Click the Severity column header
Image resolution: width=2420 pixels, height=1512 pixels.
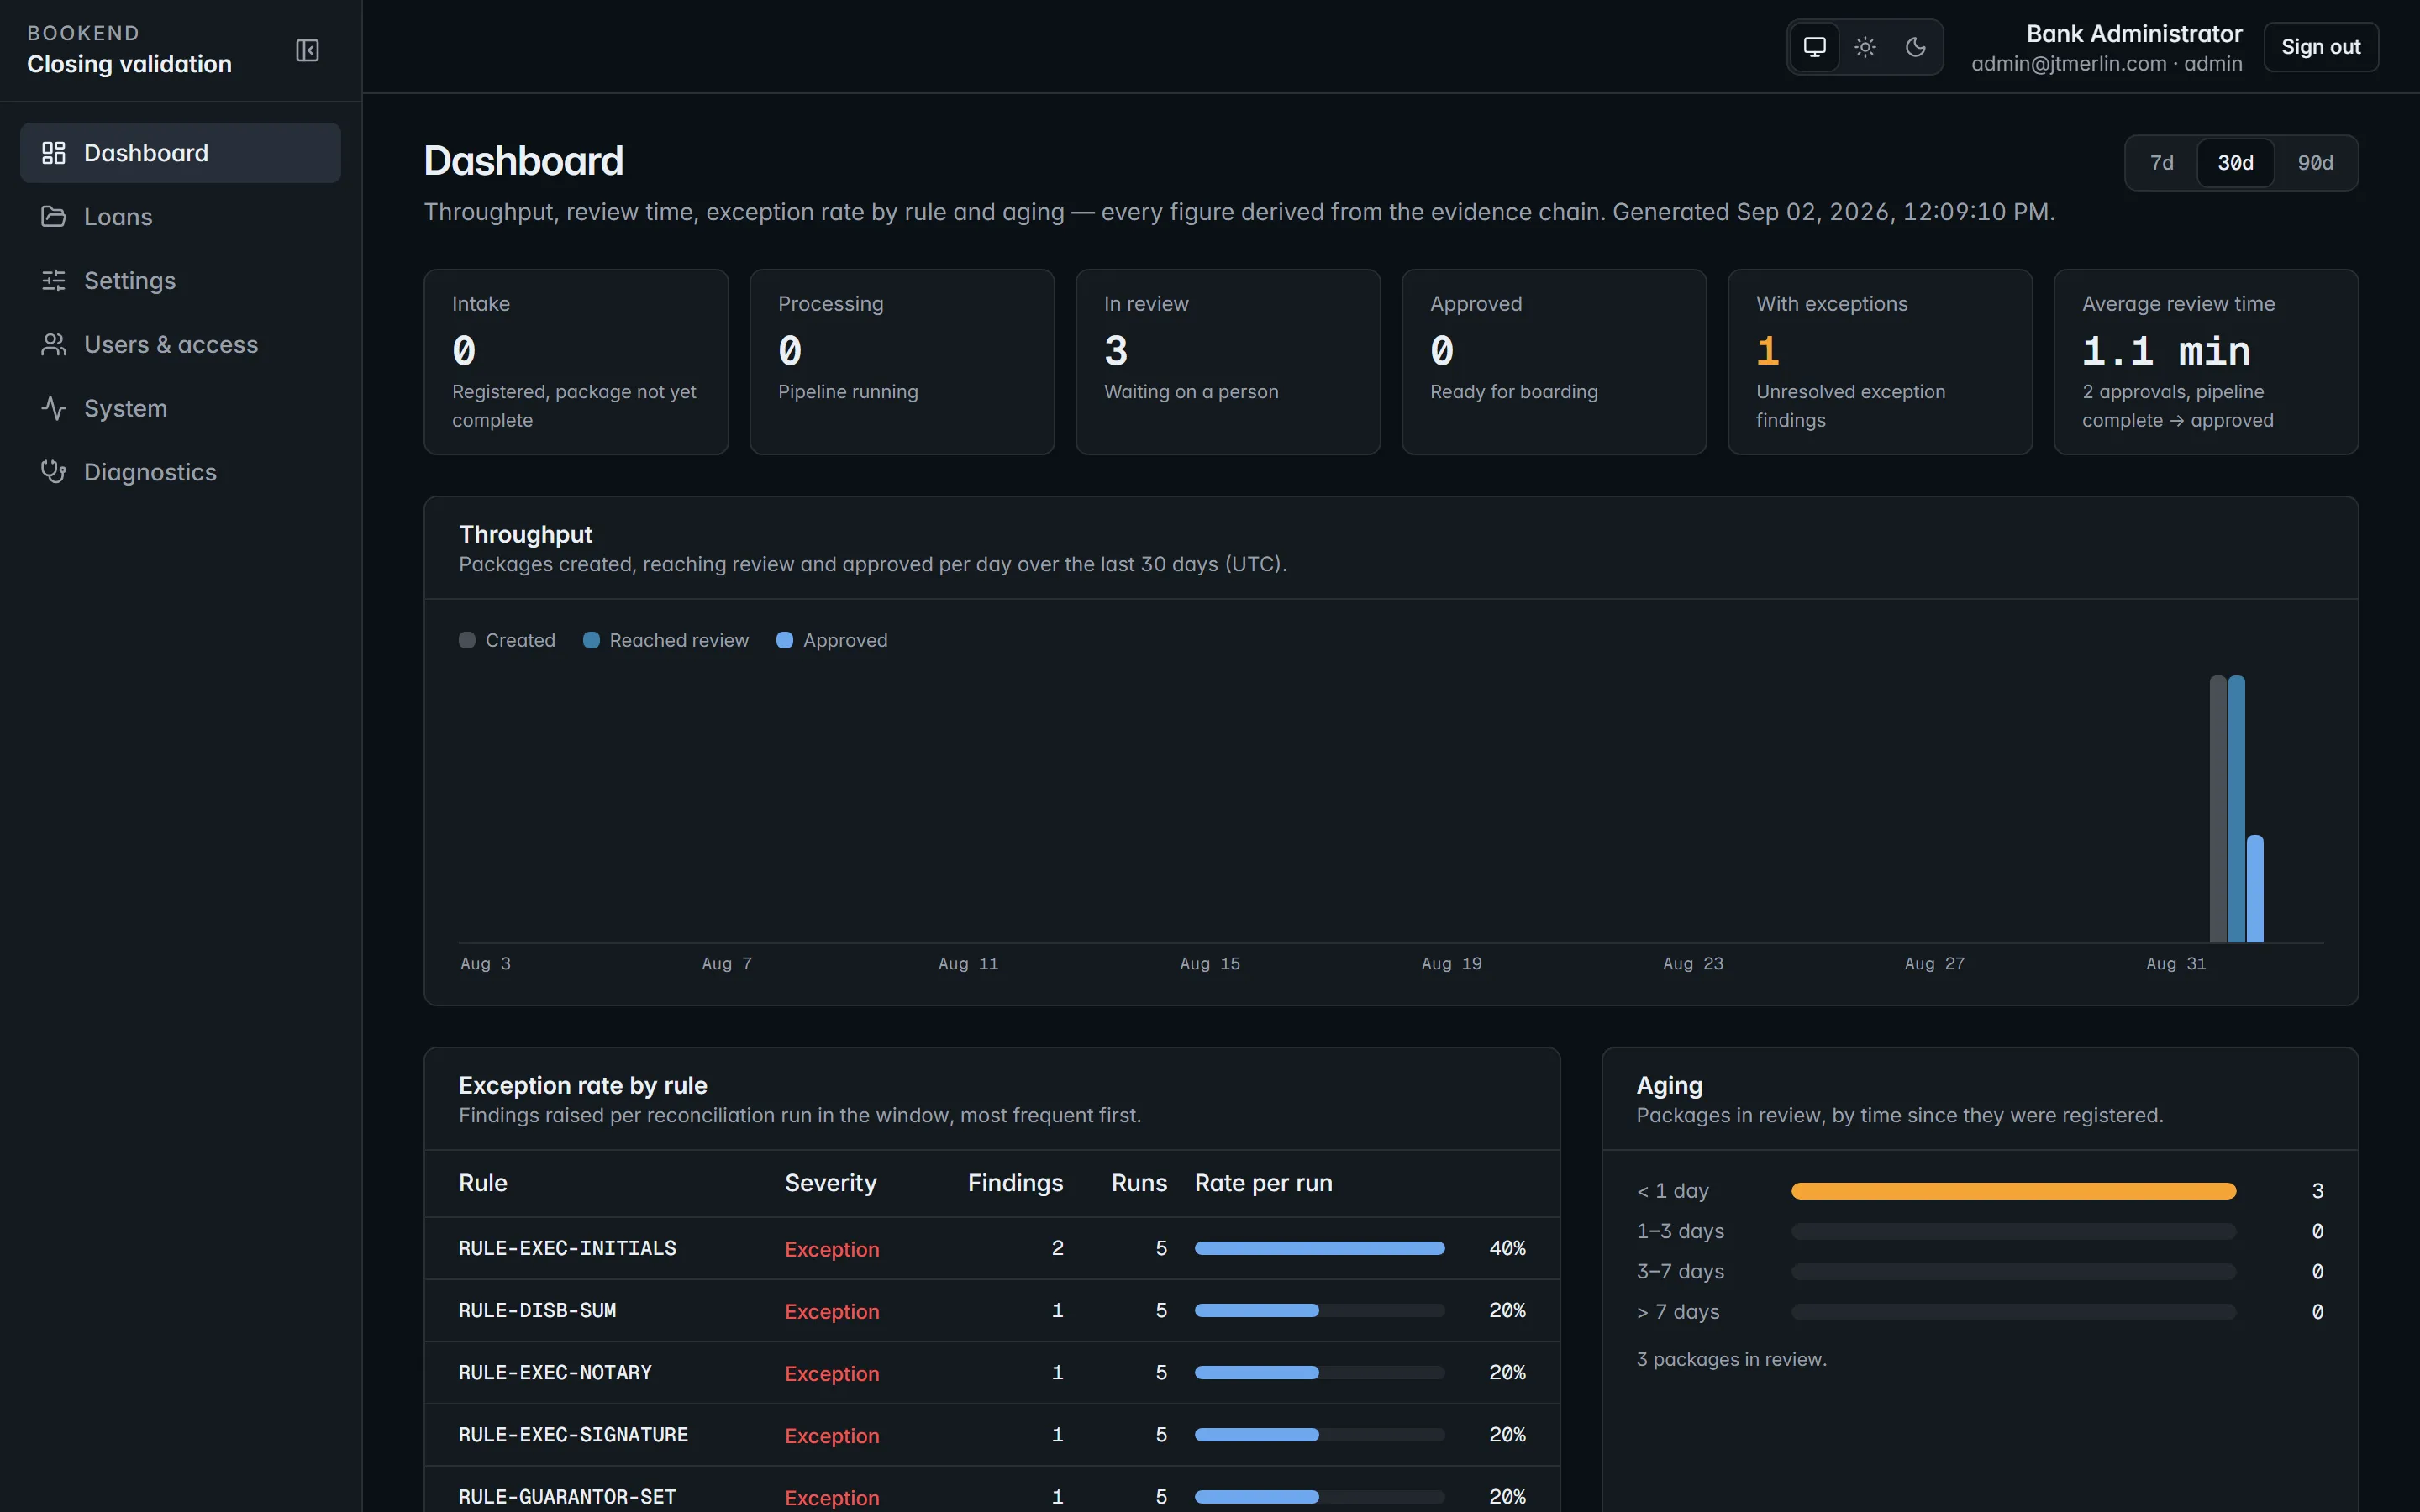[830, 1183]
